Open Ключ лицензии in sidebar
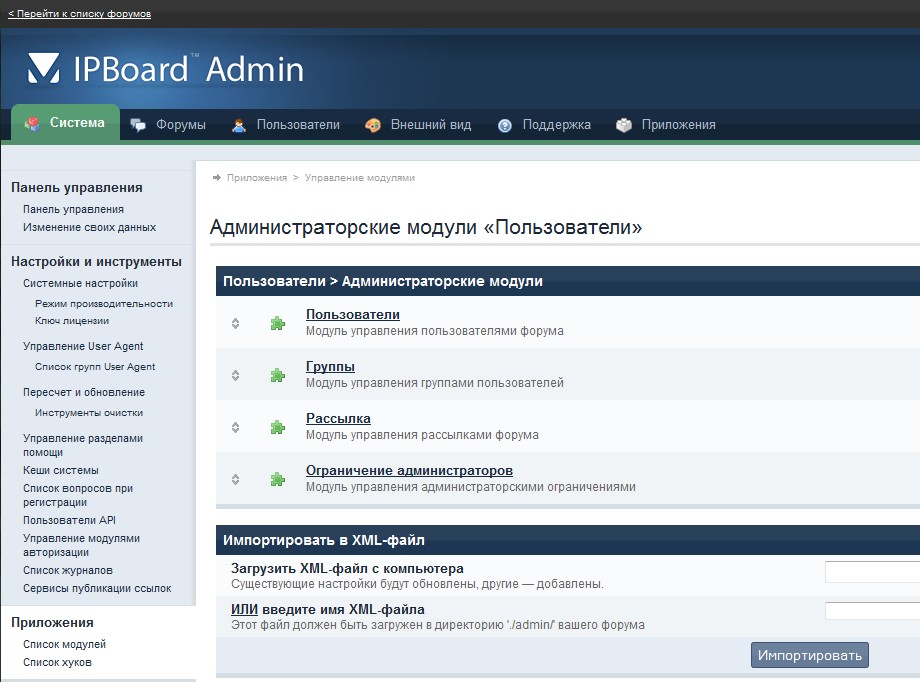 72,321
